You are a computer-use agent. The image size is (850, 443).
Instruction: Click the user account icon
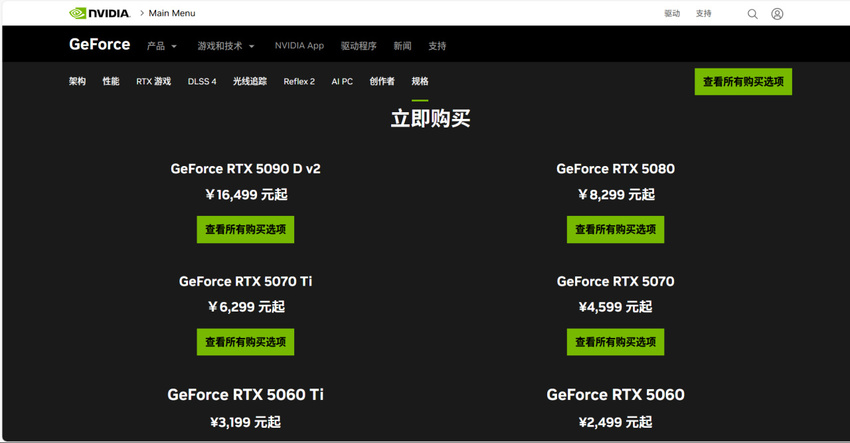click(777, 14)
